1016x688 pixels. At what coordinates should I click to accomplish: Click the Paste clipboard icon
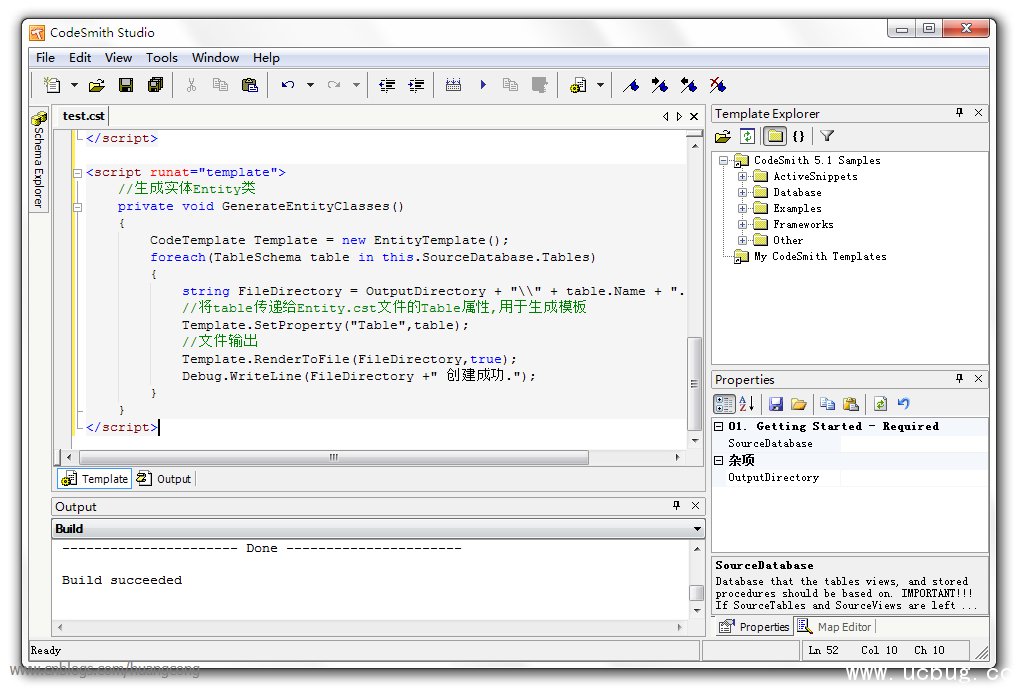(x=249, y=85)
